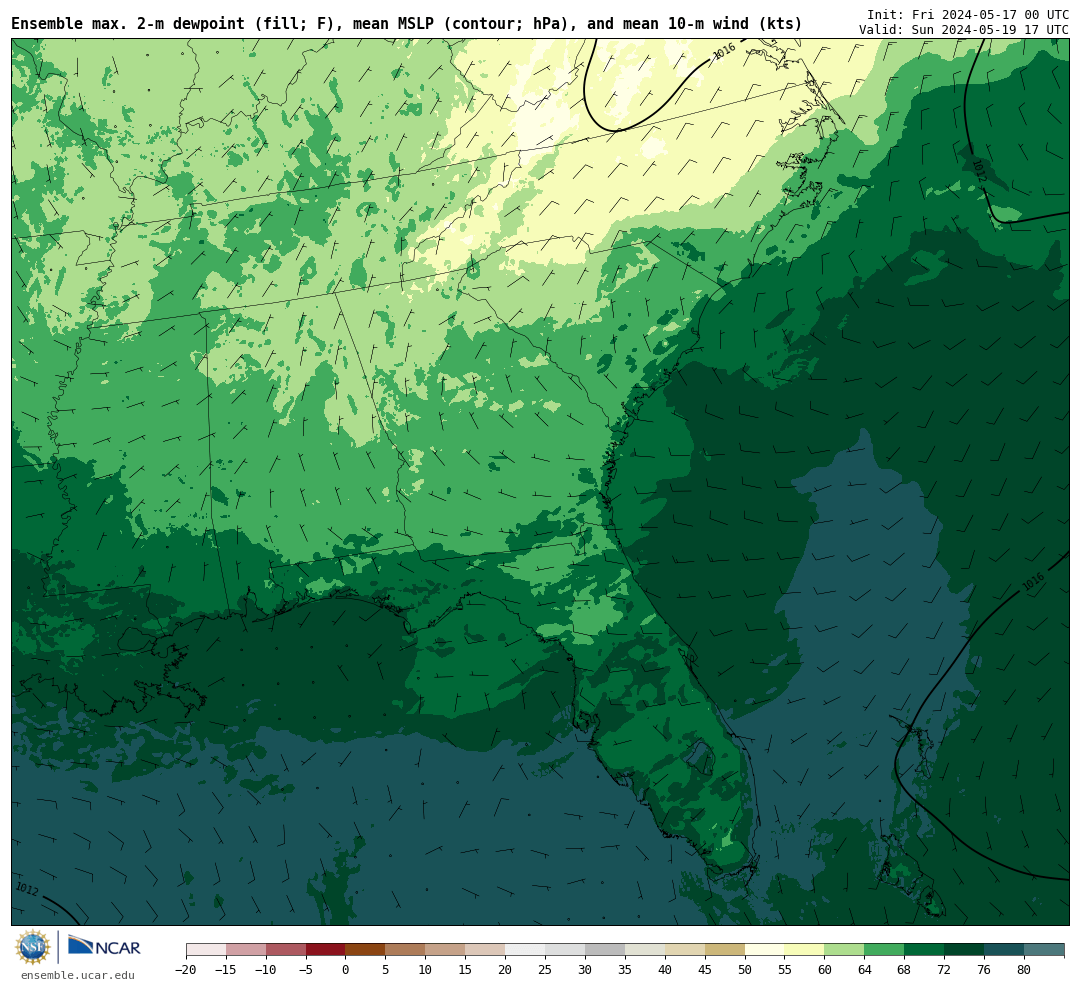
Task: Click the 1012 contour label near upper right
Action: click(979, 171)
